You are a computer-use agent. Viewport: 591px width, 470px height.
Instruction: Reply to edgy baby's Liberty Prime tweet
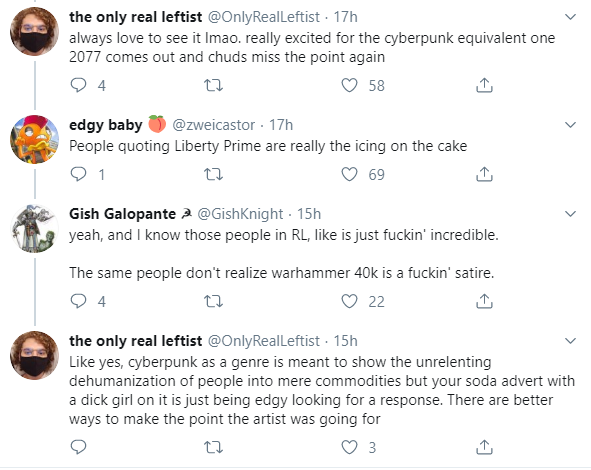[78, 174]
